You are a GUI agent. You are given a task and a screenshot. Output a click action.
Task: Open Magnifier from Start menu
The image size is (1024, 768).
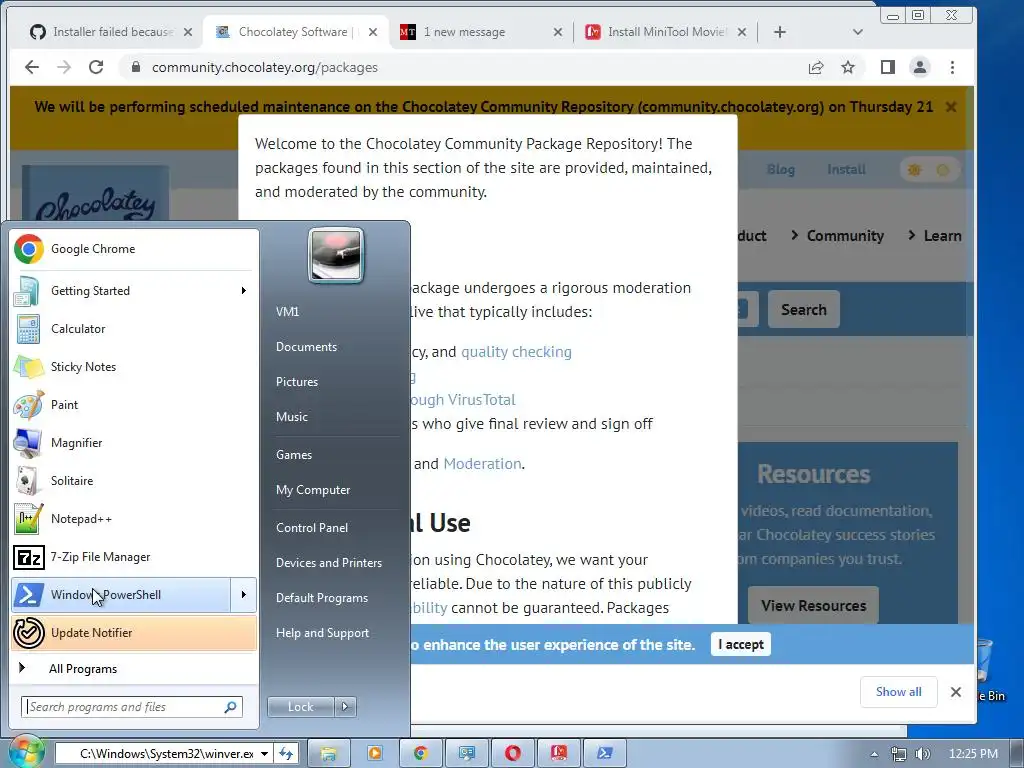134,443
